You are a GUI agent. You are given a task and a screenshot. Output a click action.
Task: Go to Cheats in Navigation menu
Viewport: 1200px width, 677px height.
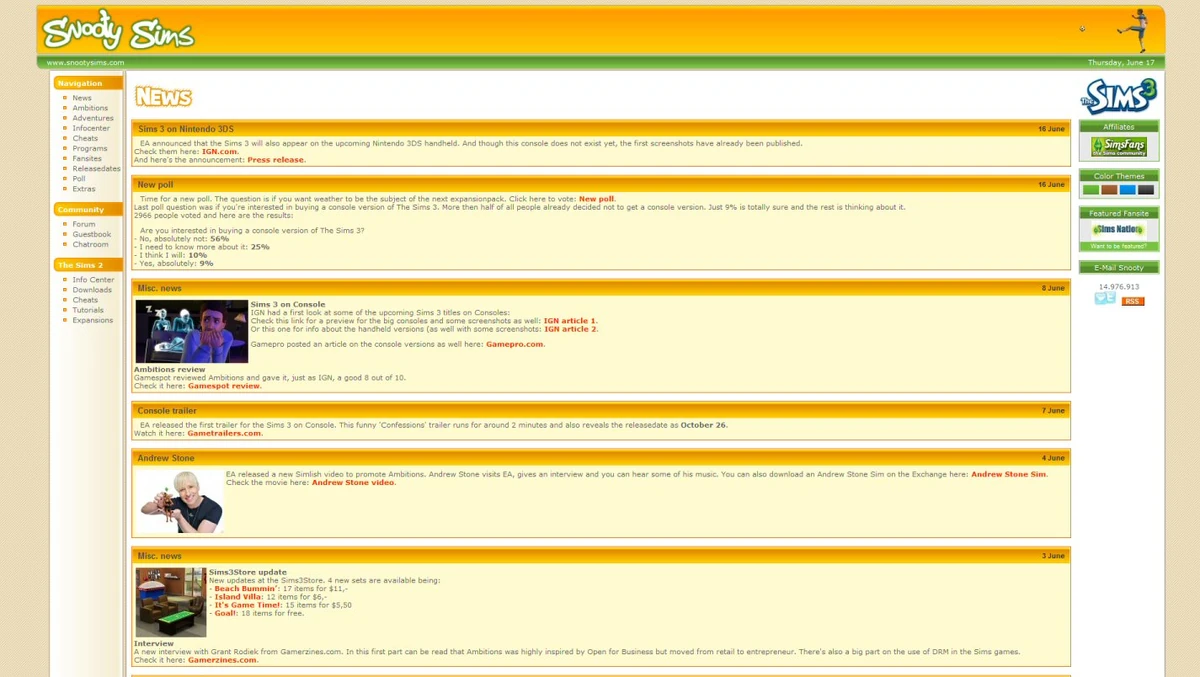(x=85, y=138)
